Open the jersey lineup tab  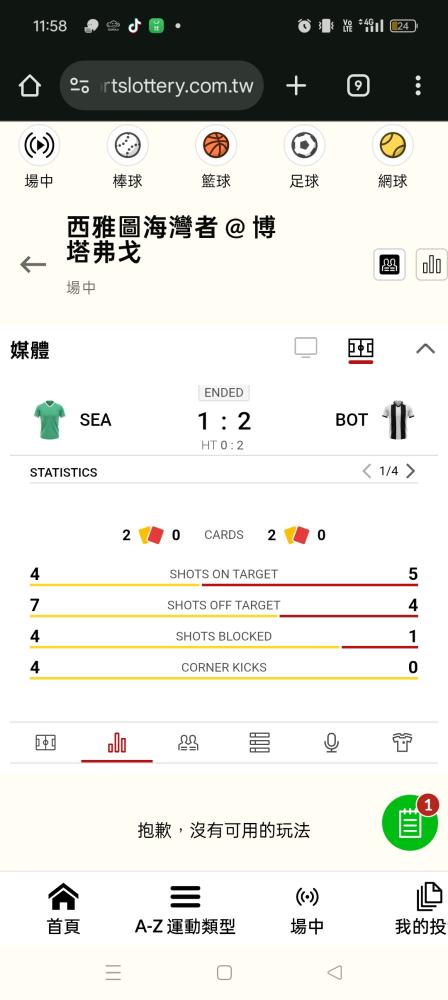click(402, 742)
